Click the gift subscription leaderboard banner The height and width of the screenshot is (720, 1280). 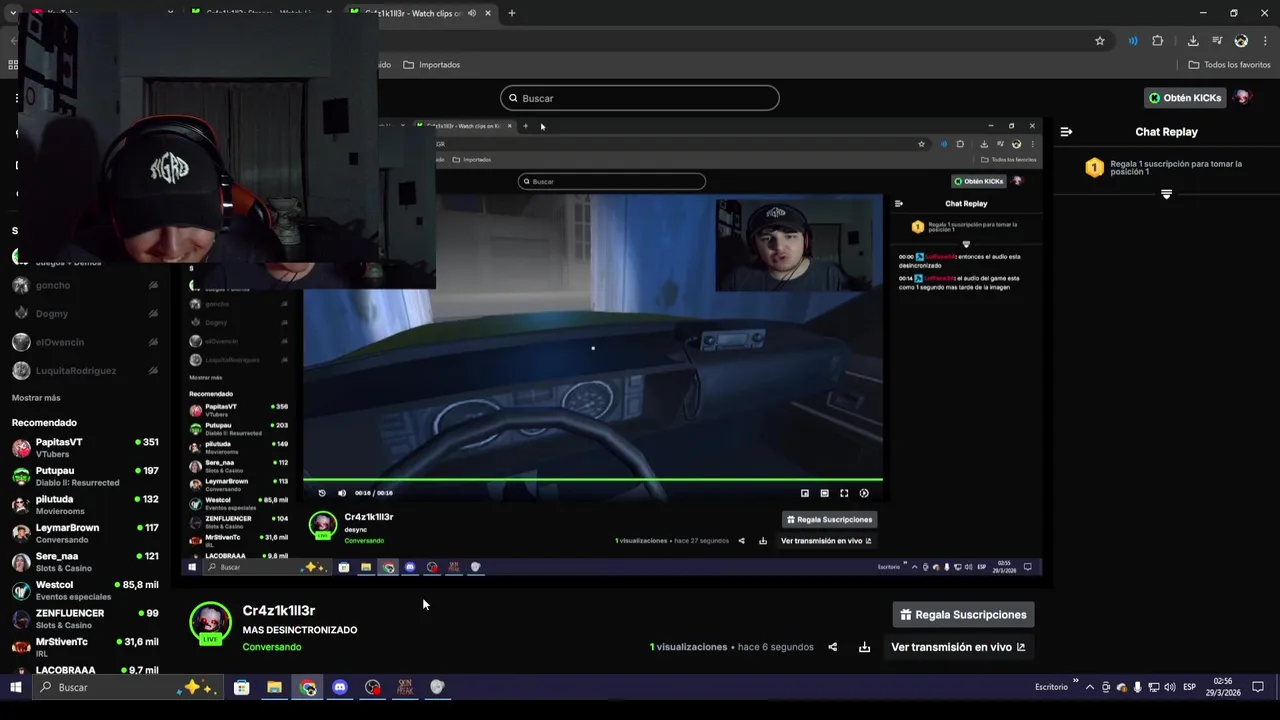click(1166, 168)
